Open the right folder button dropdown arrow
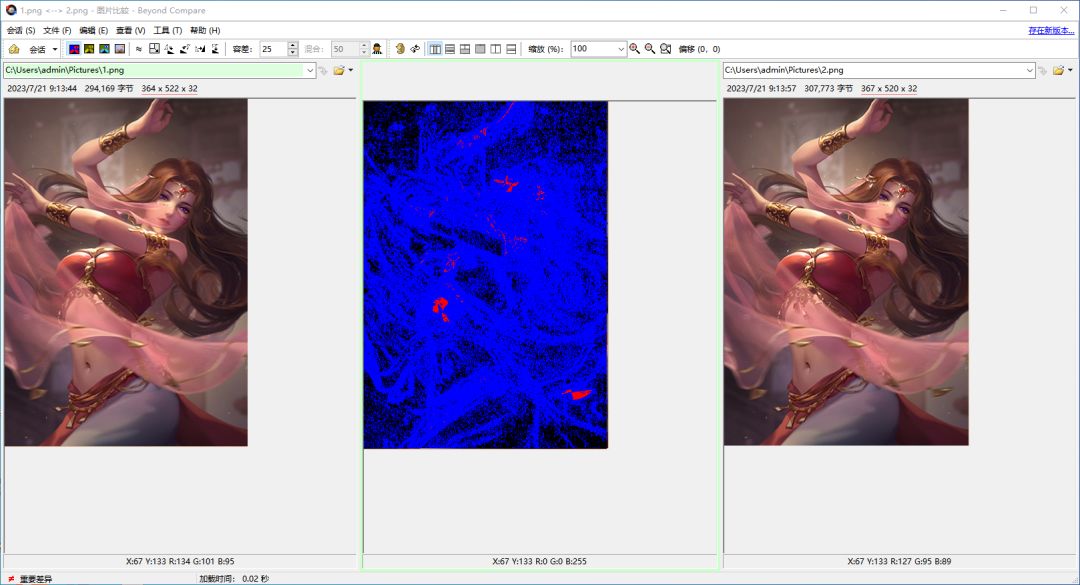 coord(1070,70)
